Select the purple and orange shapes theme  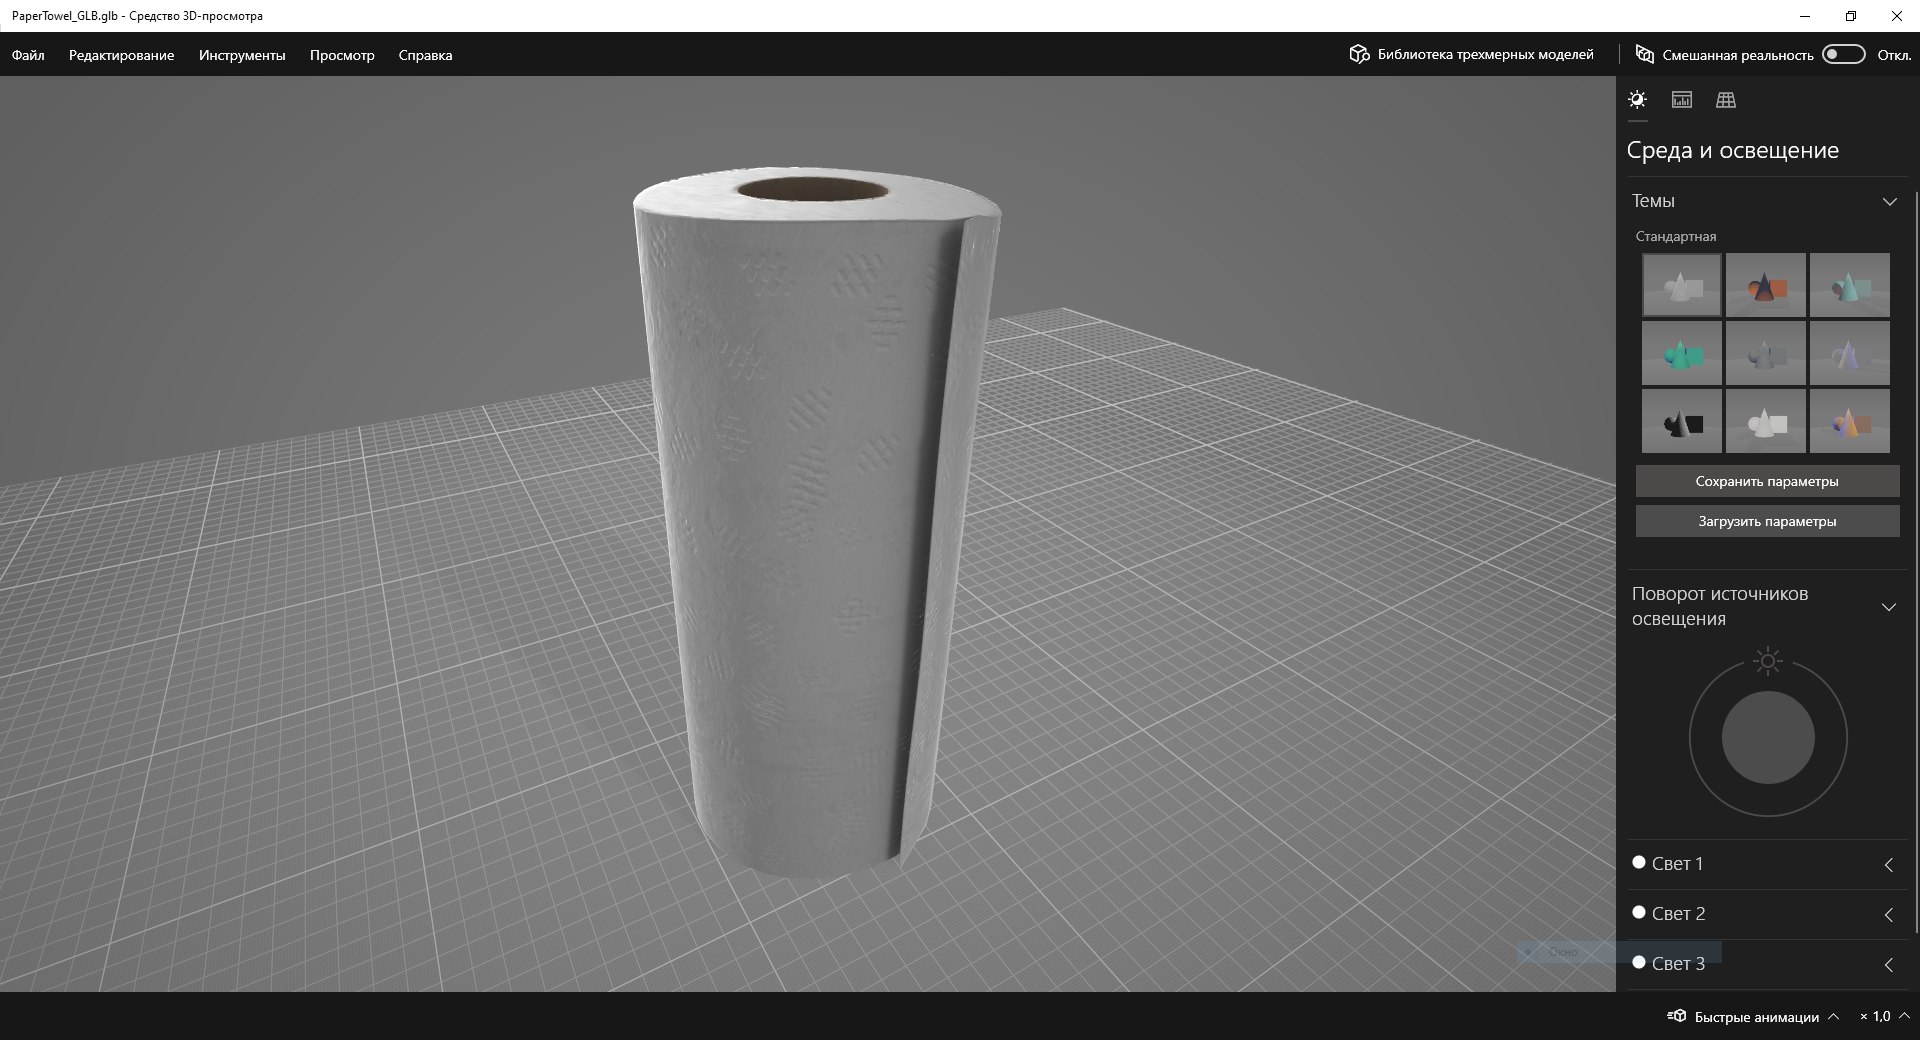point(1850,421)
